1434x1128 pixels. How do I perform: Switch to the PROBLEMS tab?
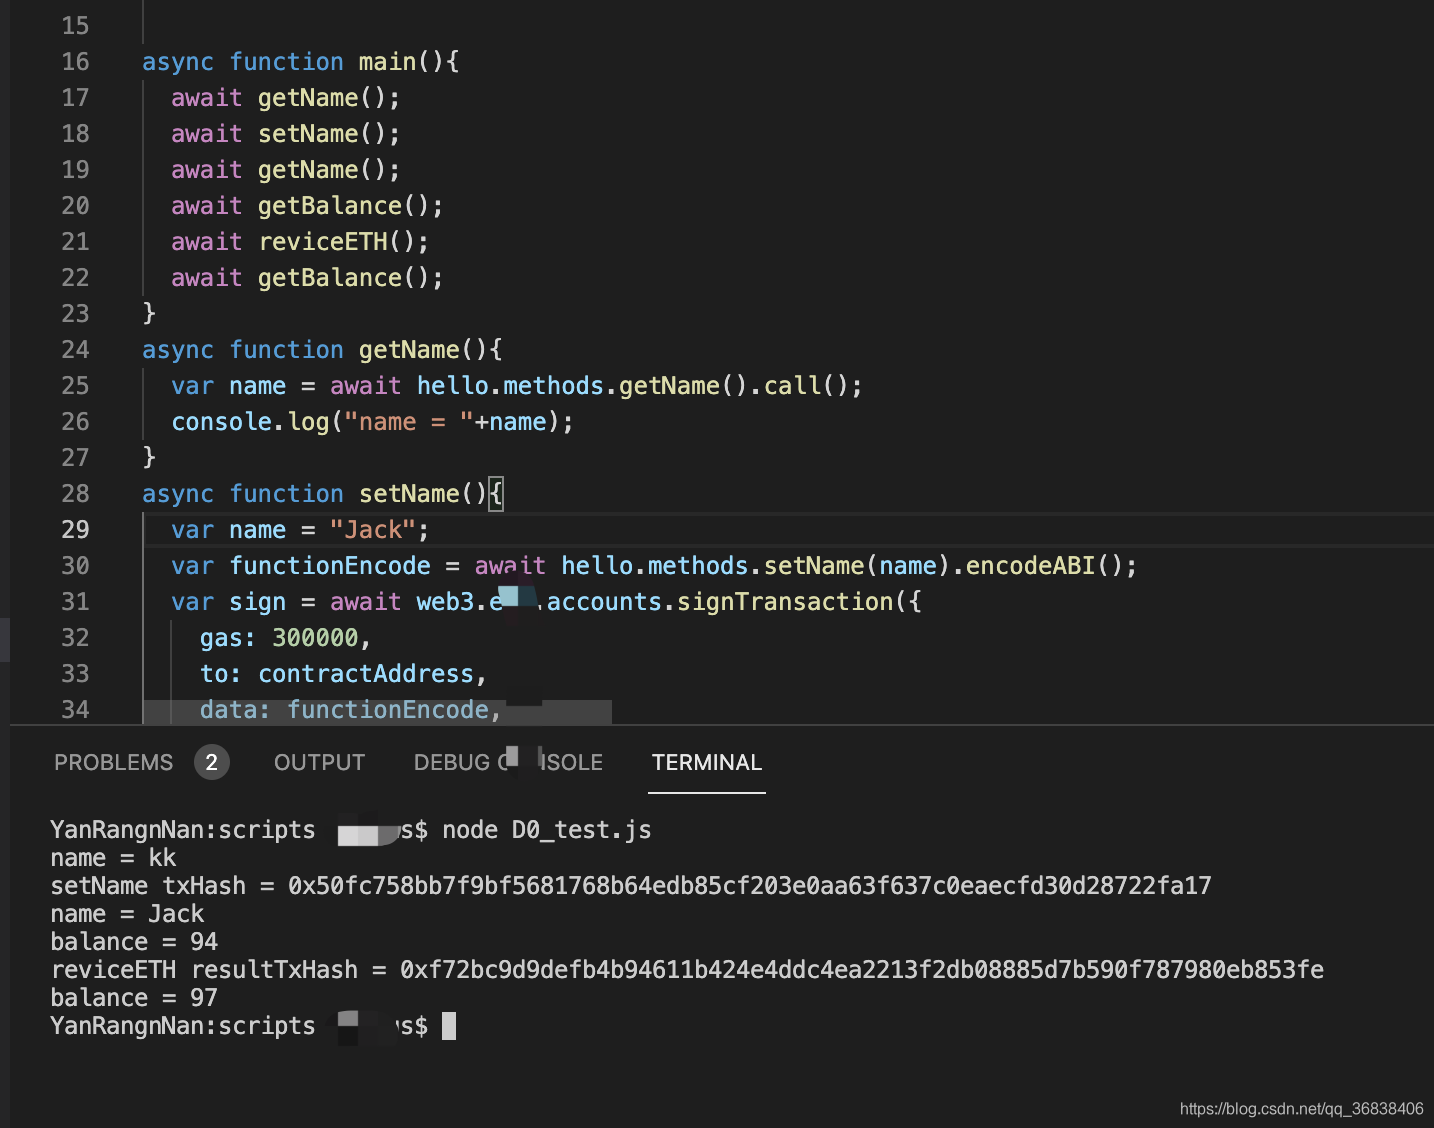click(x=113, y=762)
